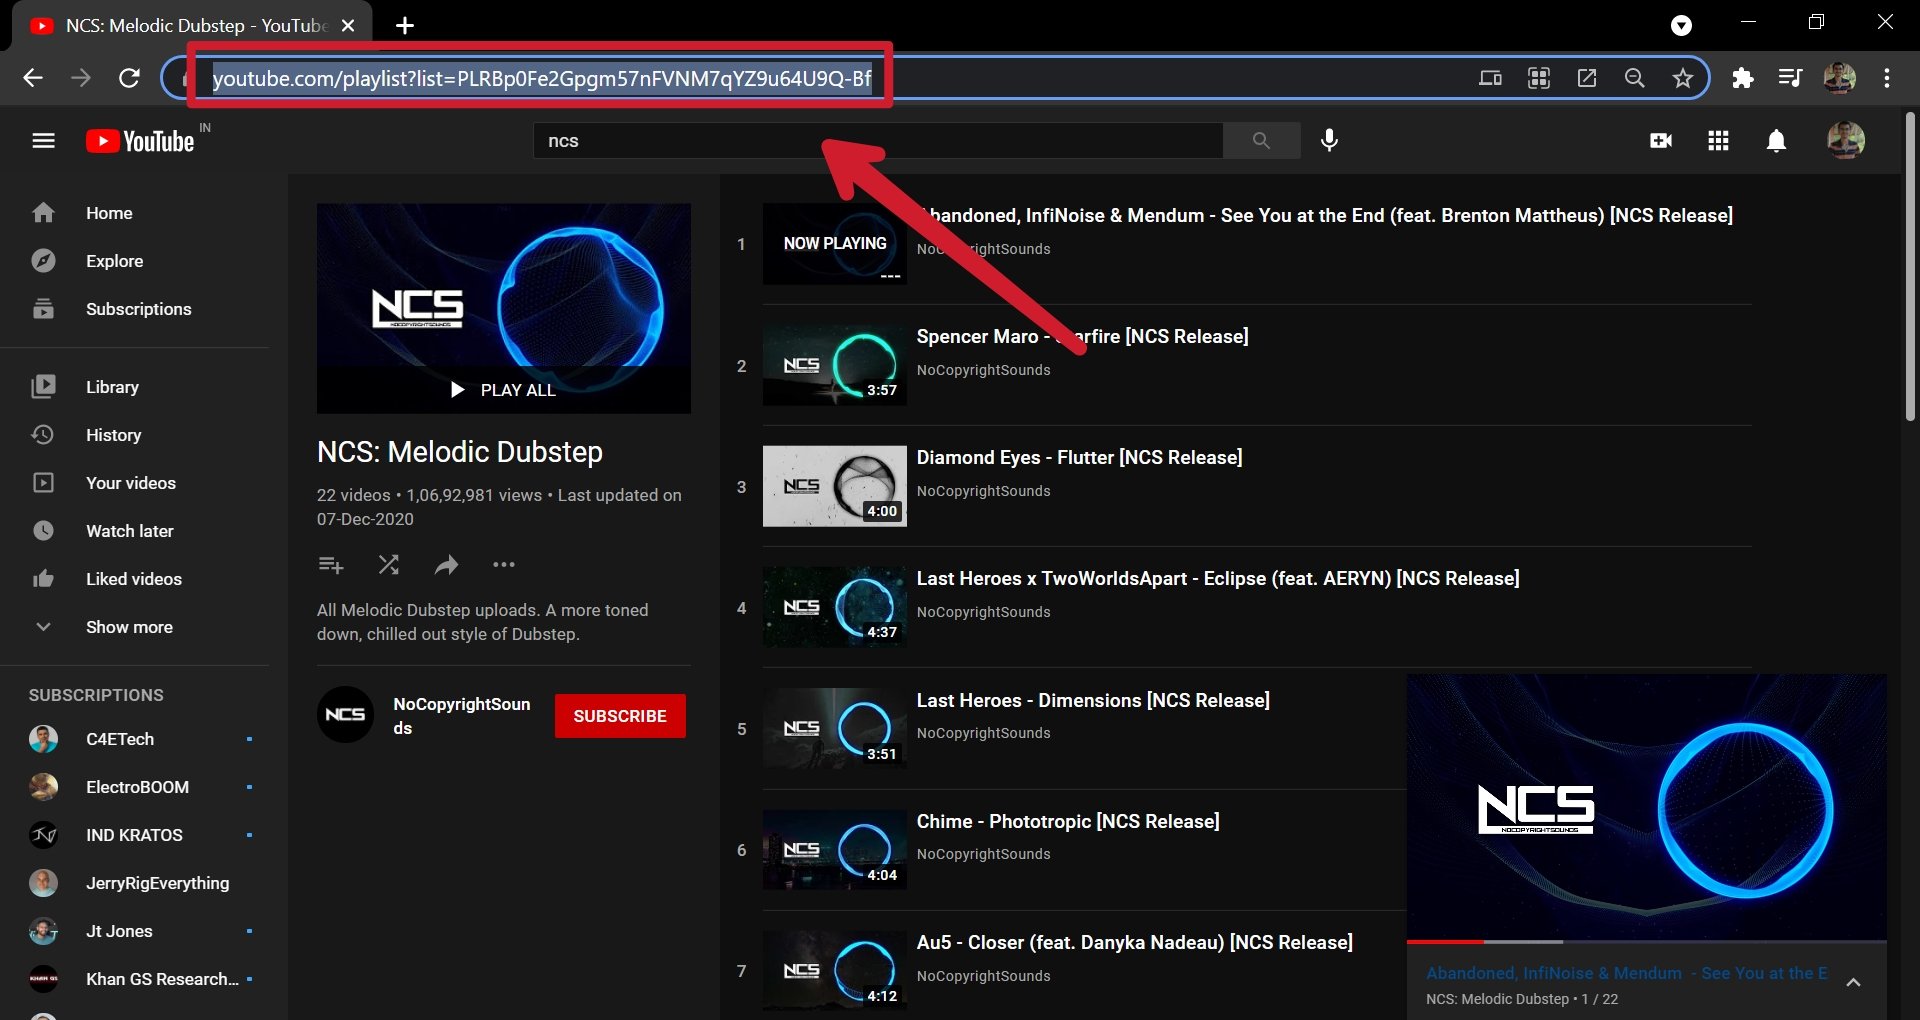Open the Now Playing video thumbnail

(x=835, y=244)
